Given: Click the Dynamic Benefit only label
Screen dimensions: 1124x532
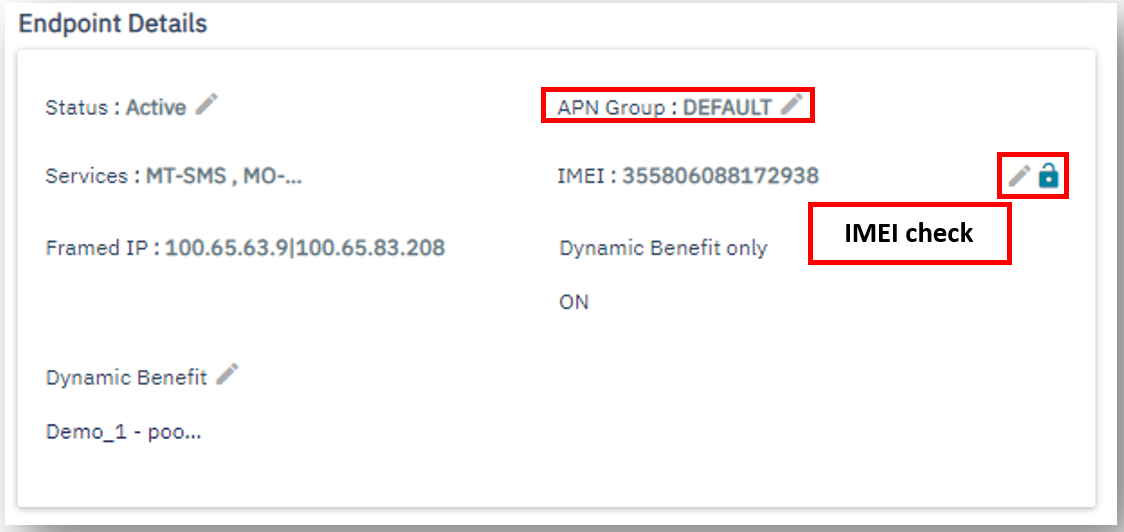Looking at the screenshot, I should point(663,248).
